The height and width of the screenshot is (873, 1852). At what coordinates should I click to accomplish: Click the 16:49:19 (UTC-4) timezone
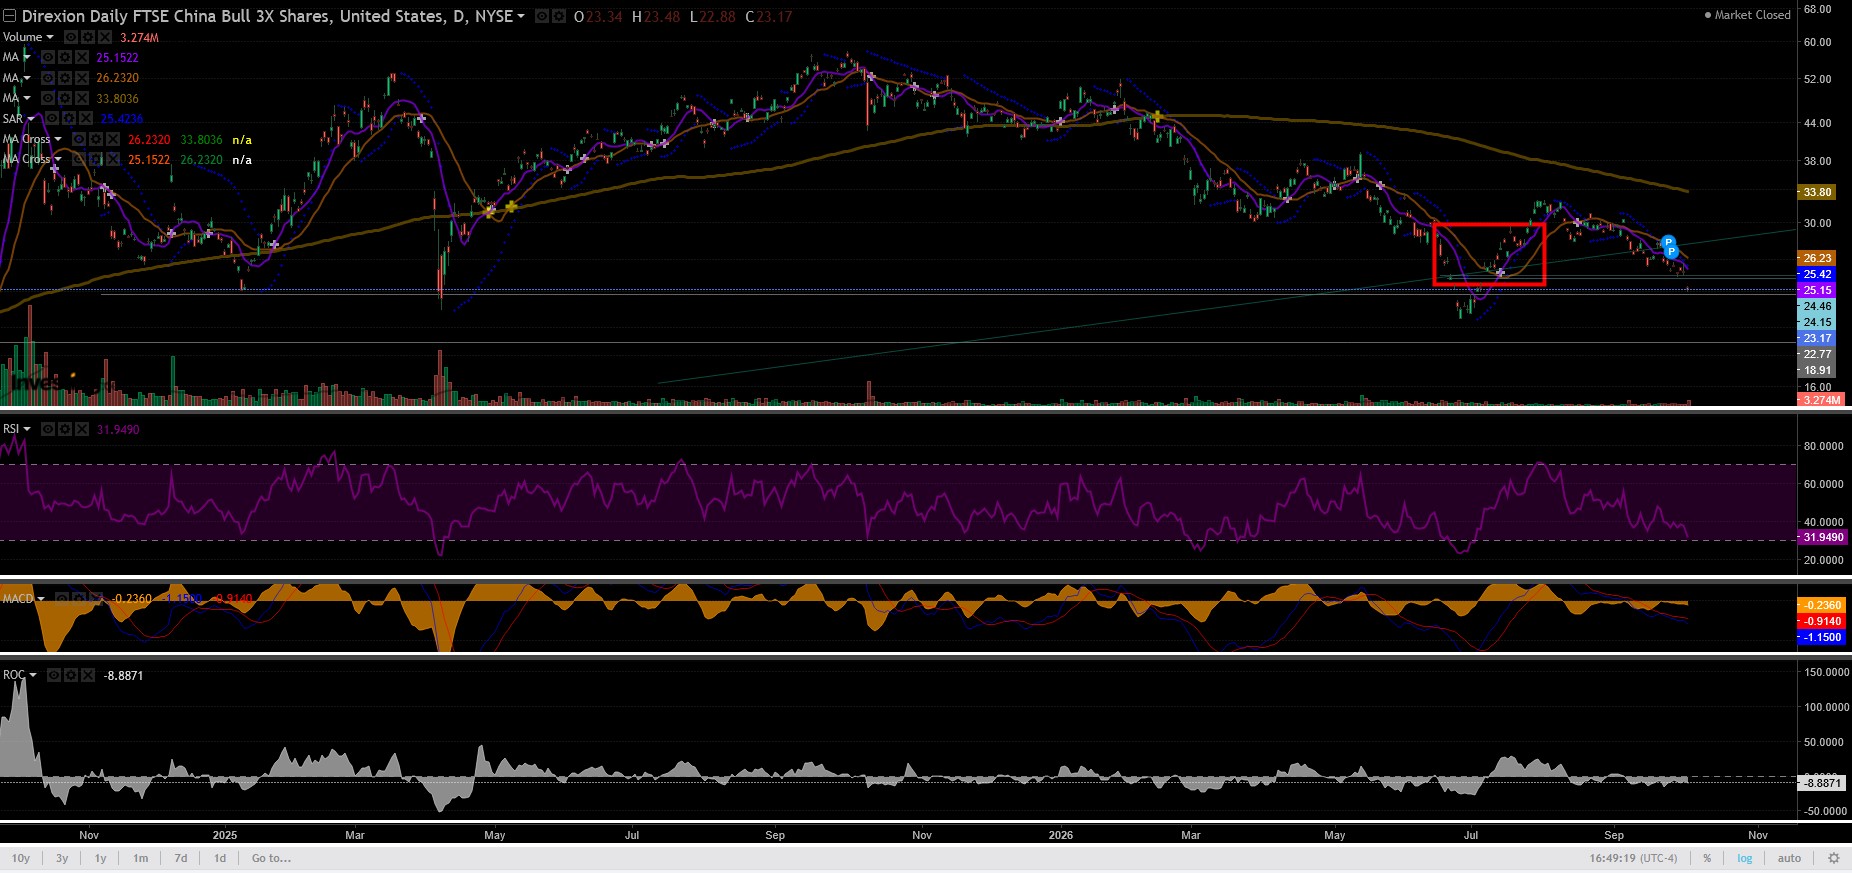1633,858
